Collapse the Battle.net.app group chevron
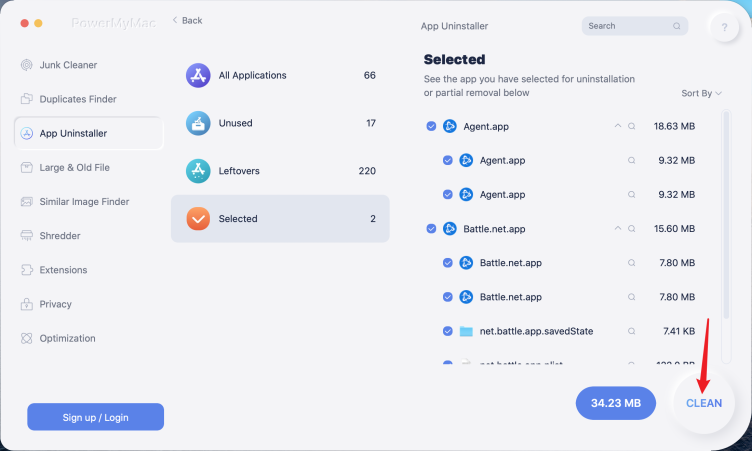The width and height of the screenshot is (752, 451). (618, 228)
